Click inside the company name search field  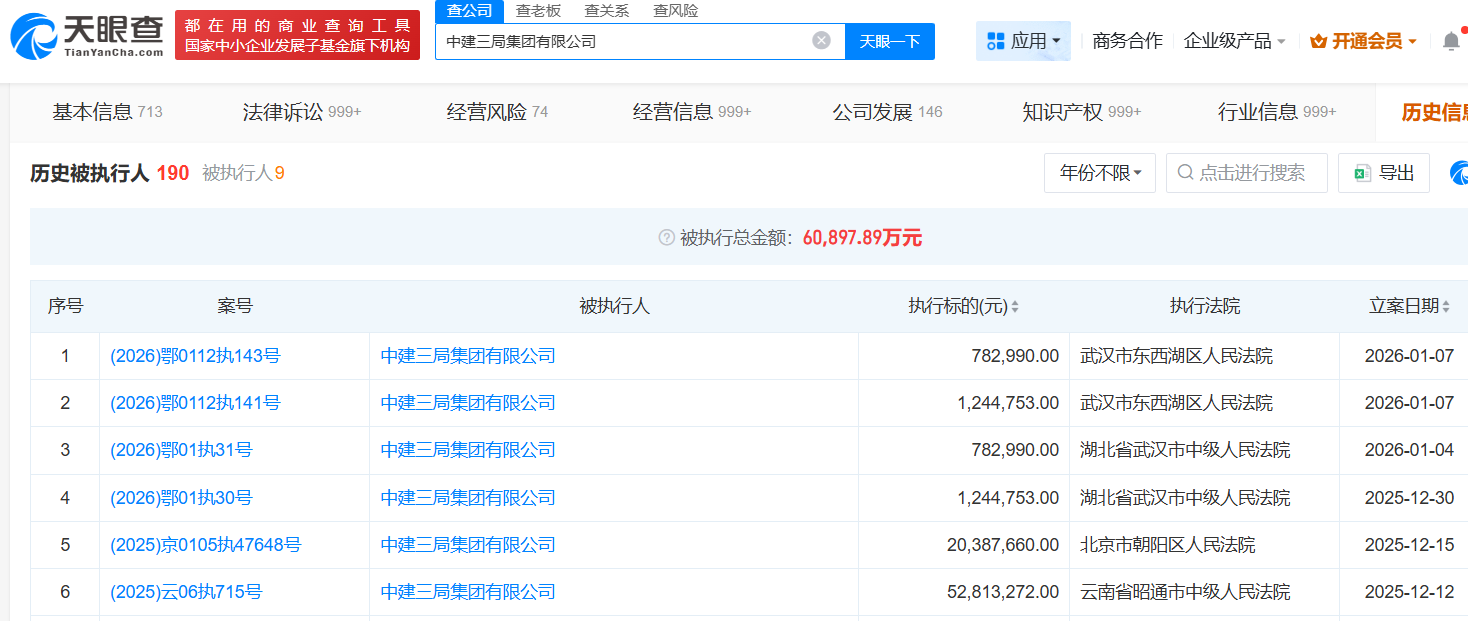point(620,41)
